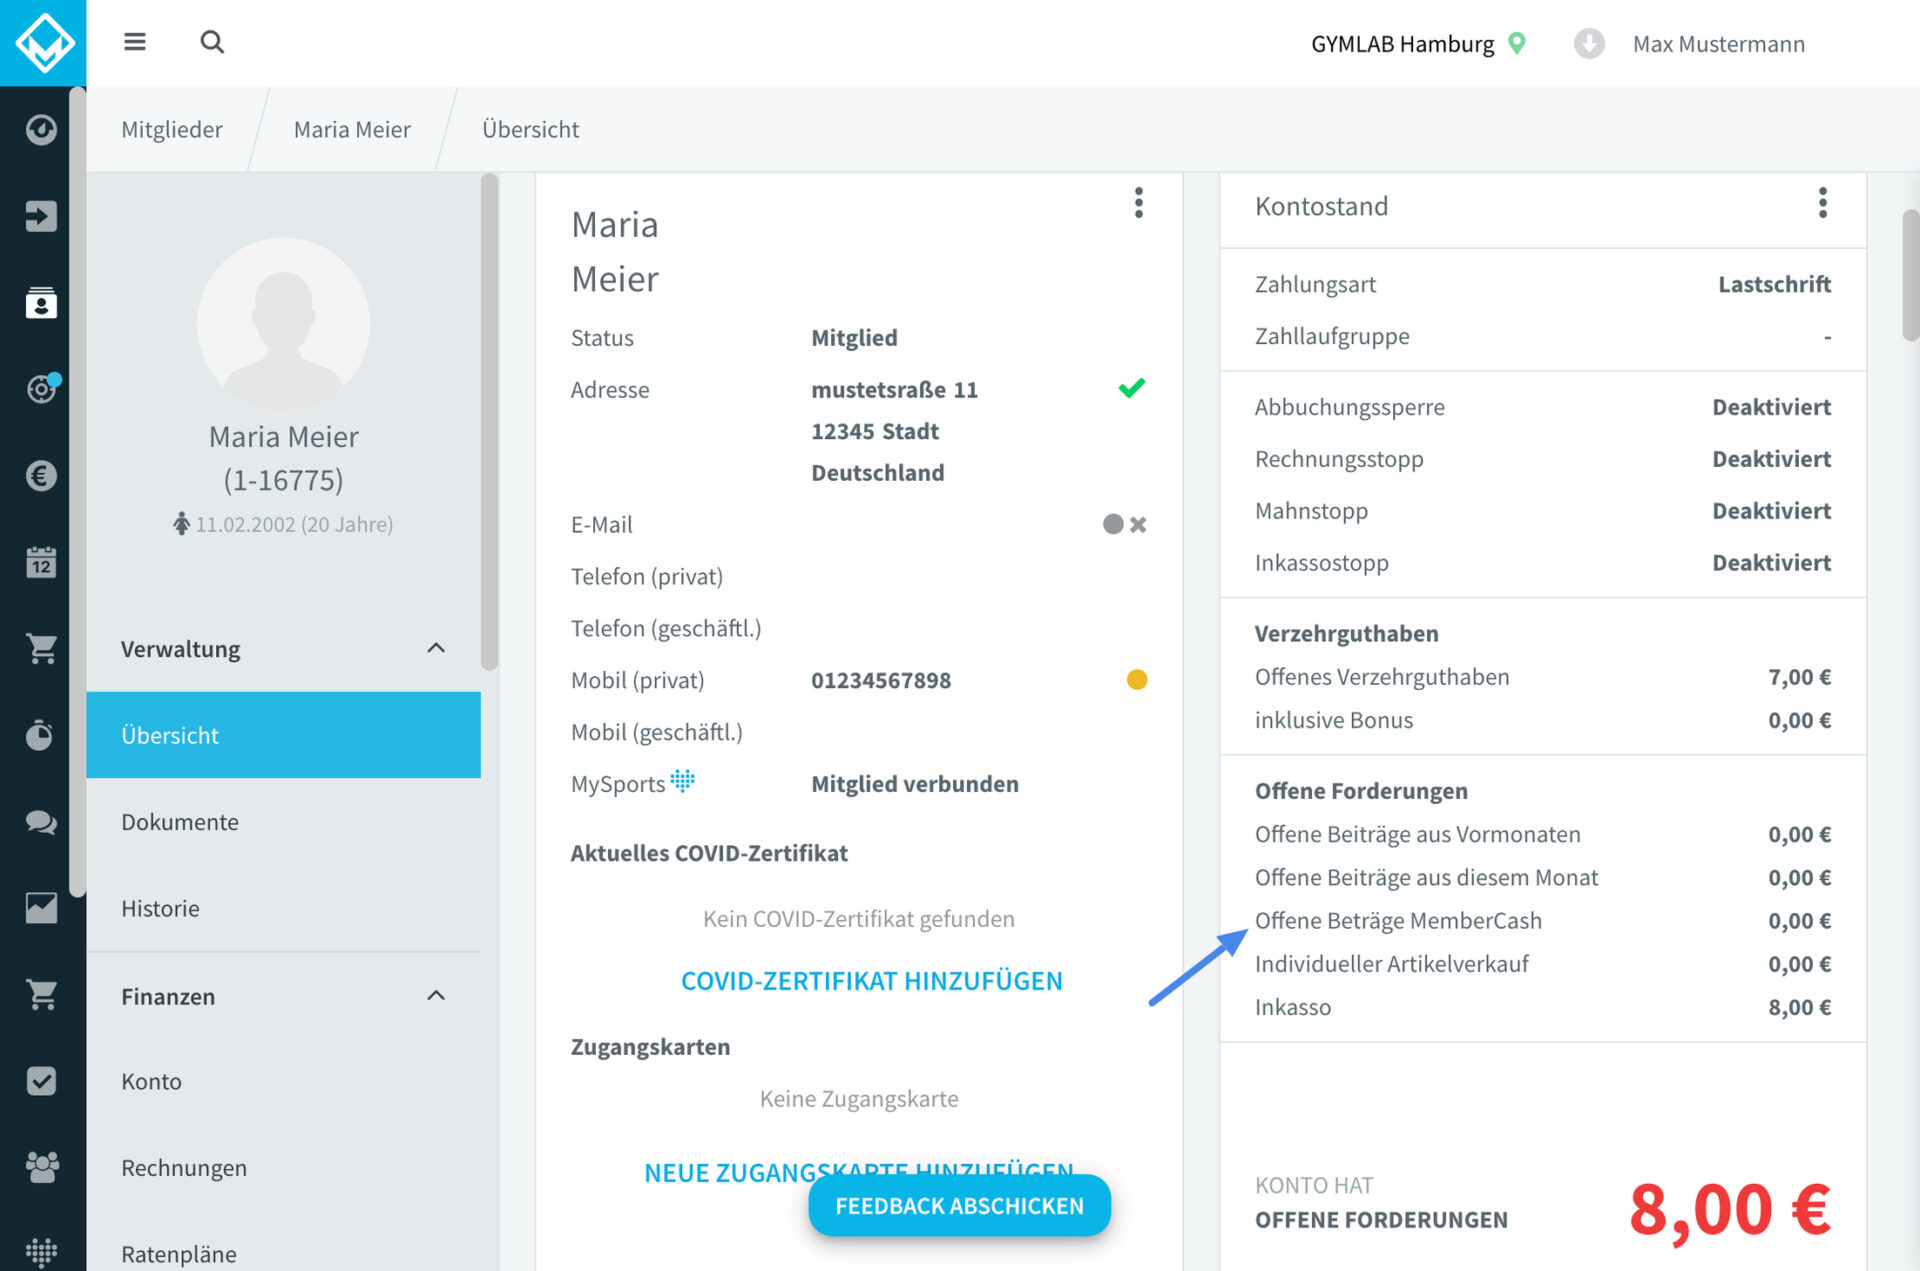The image size is (1920, 1271).
Task: Collapse the Verwaltung section
Action: pos(436,649)
